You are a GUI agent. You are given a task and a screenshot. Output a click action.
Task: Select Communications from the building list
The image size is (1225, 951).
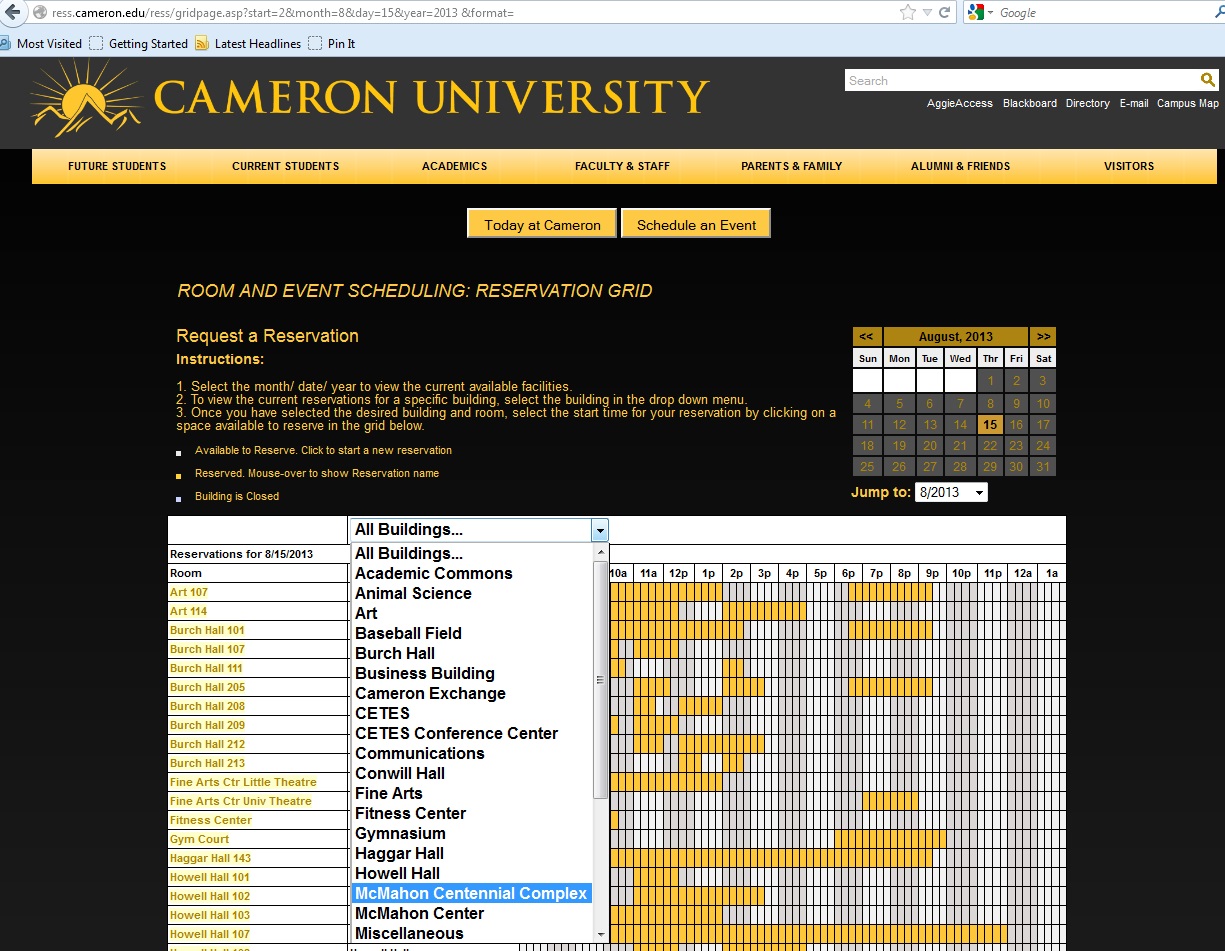tap(471, 753)
